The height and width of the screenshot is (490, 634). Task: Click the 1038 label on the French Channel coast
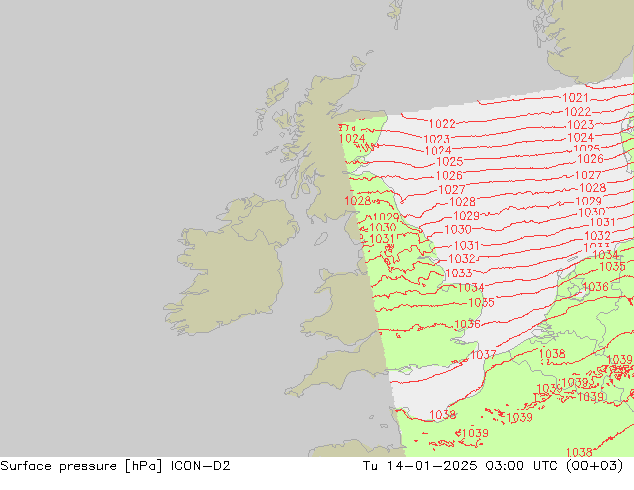click(442, 414)
